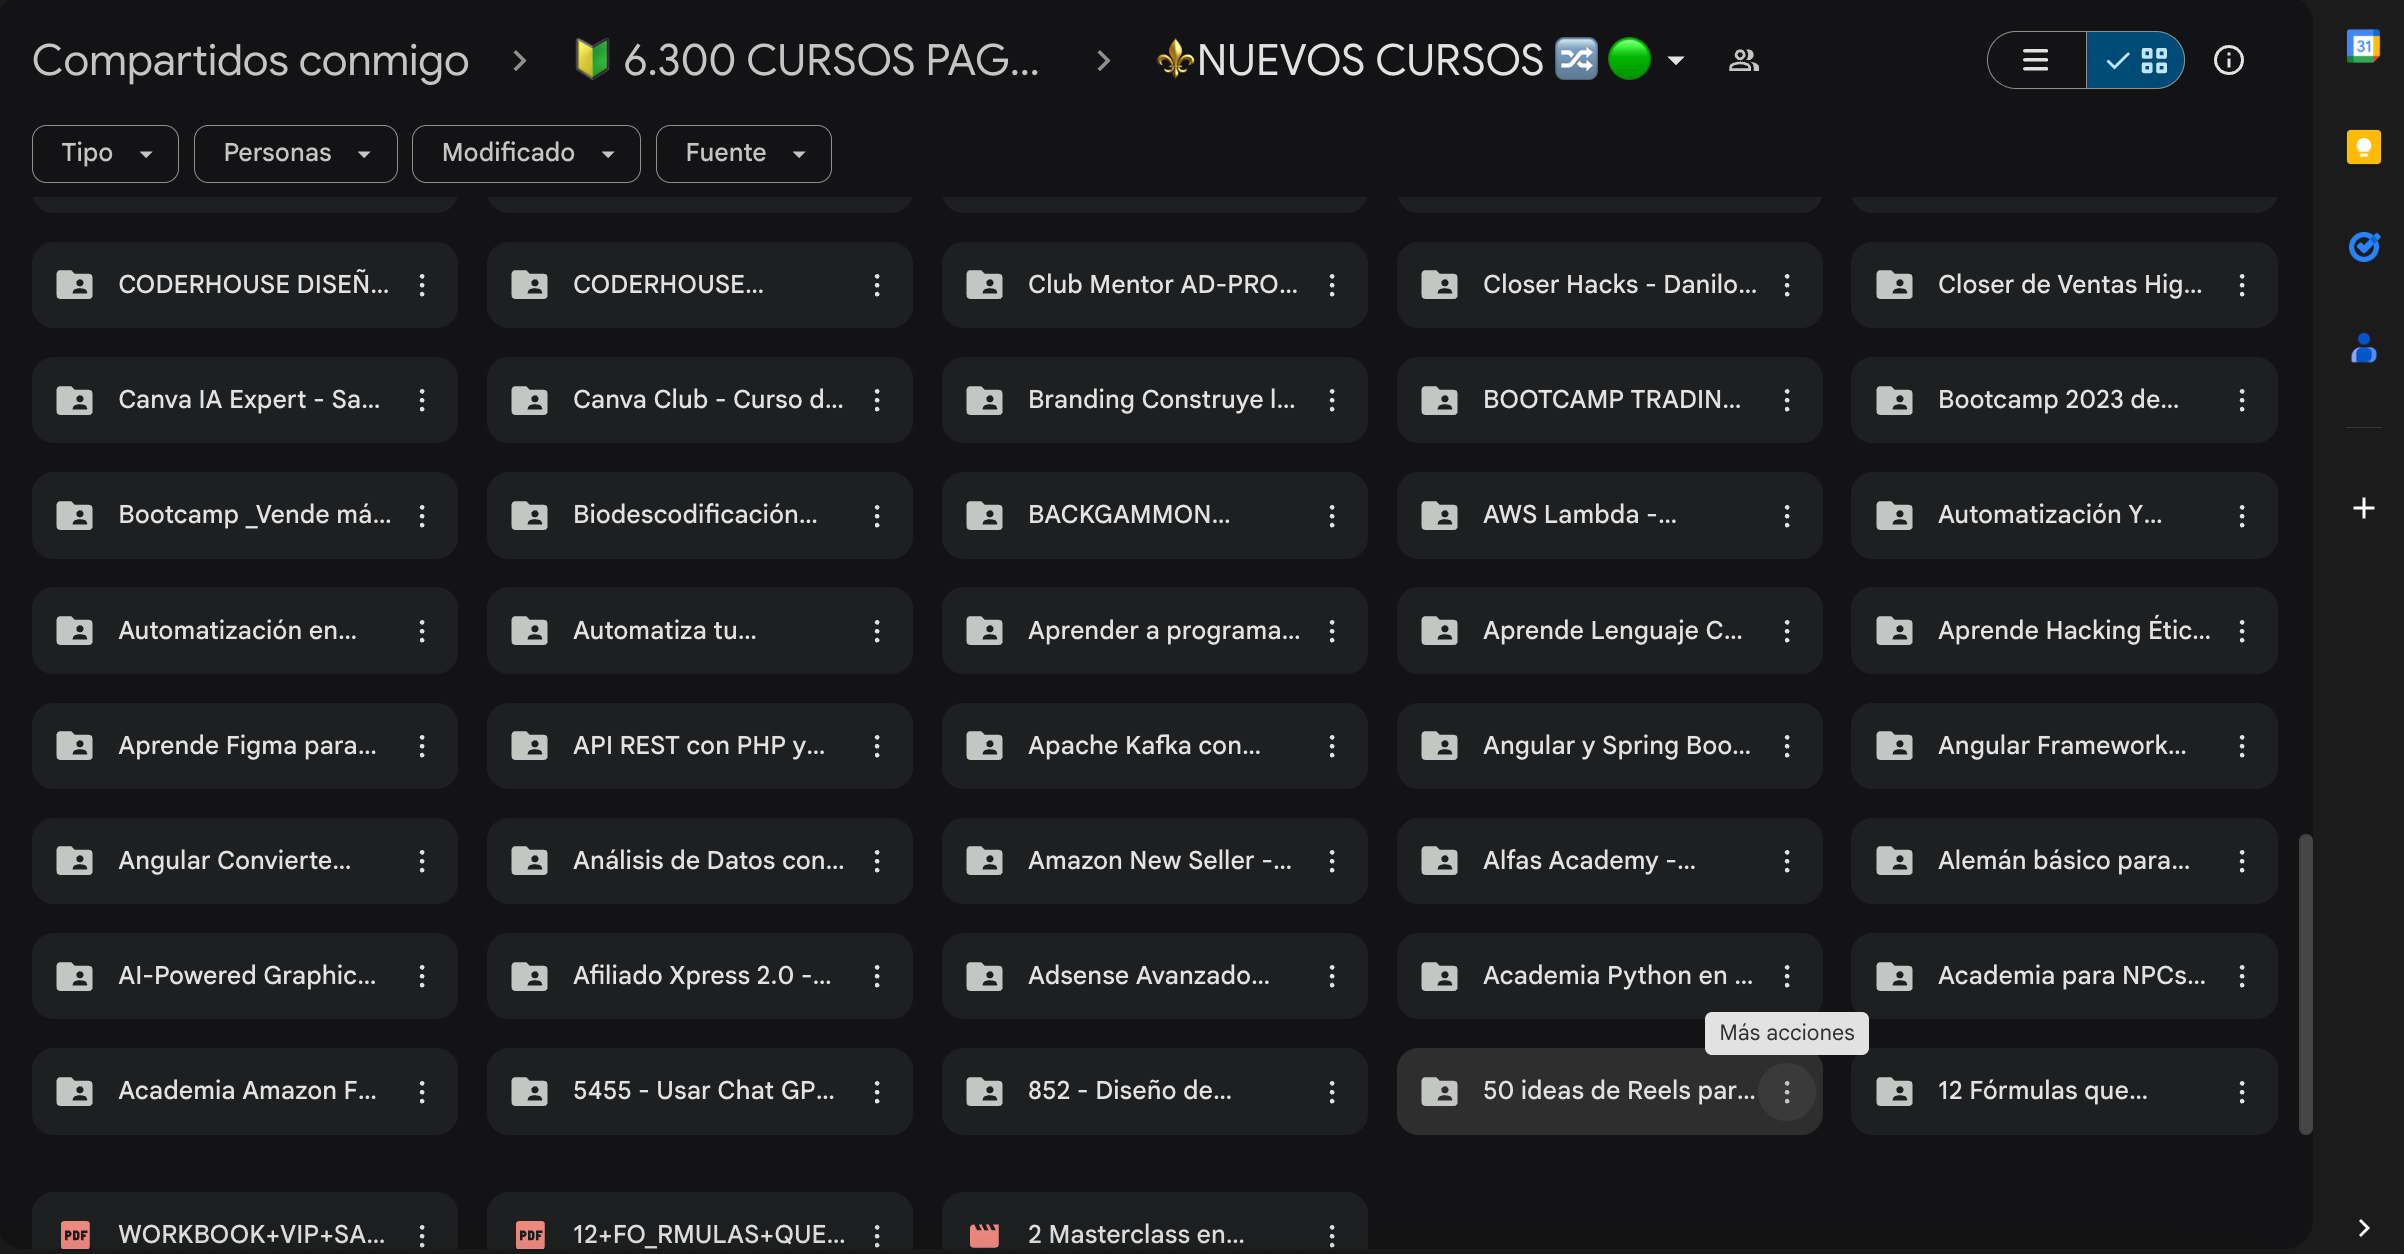This screenshot has width=2404, height=1254.
Task: Click the plus icon to get add-ons
Action: pyautogui.click(x=2363, y=508)
